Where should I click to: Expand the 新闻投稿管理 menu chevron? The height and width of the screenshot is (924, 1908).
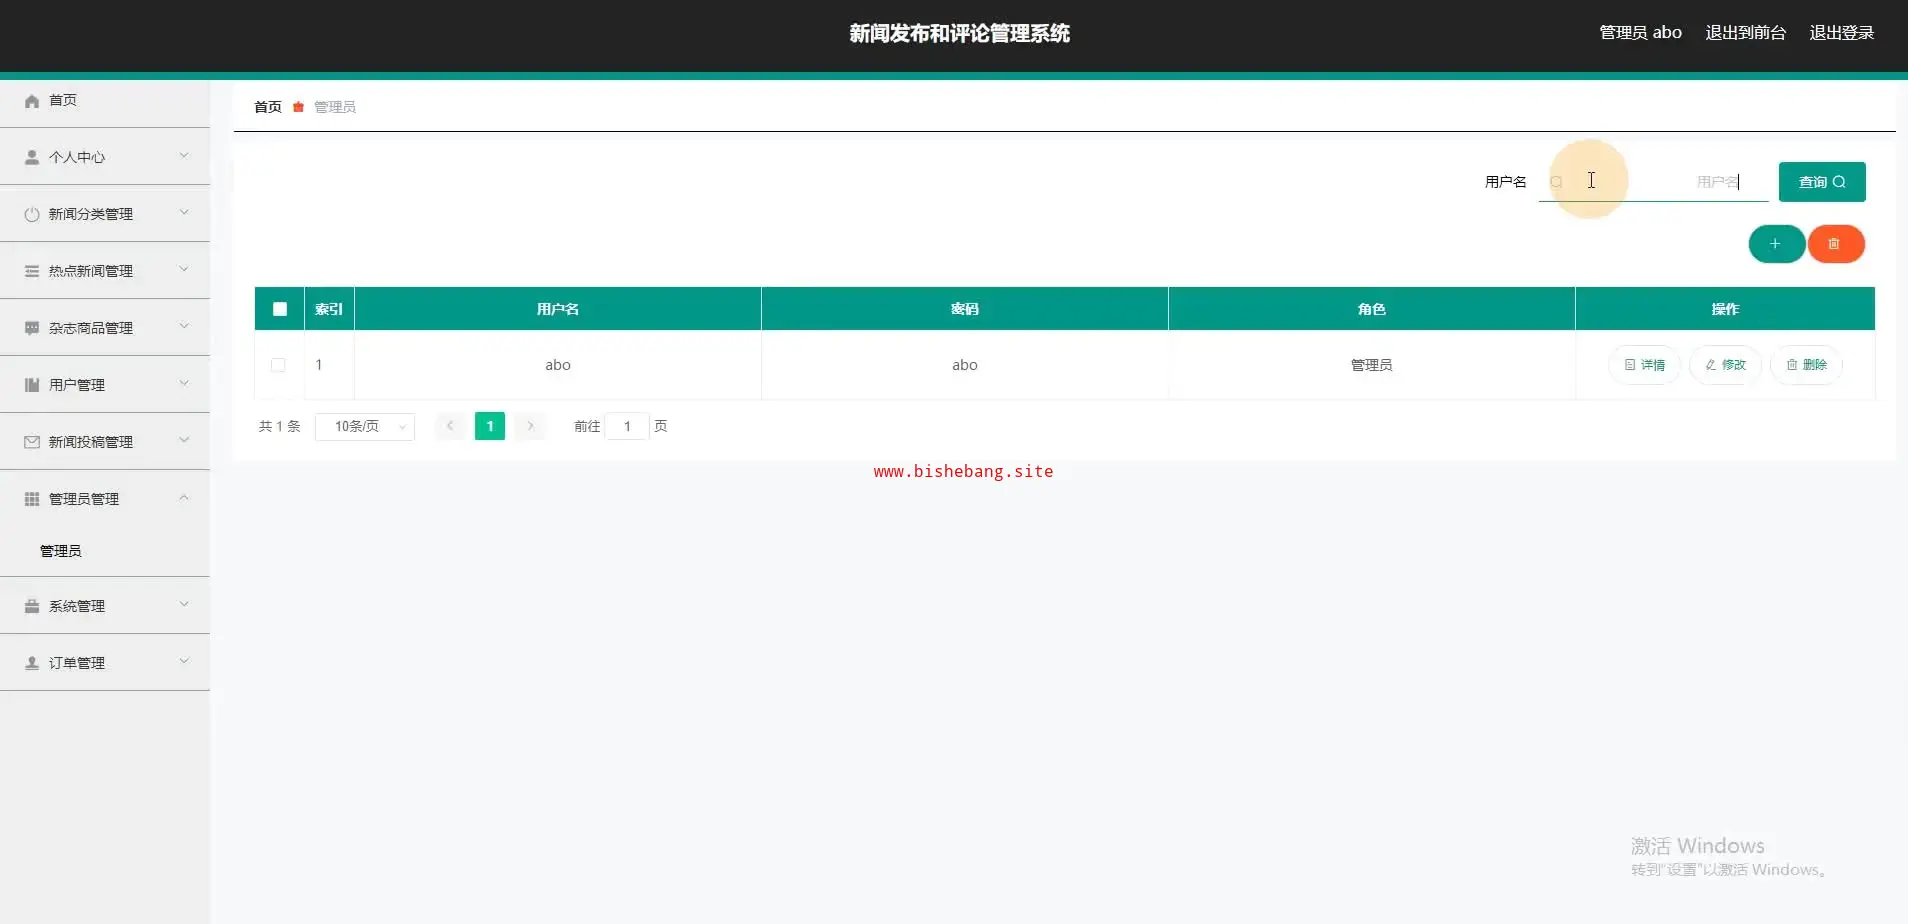pyautogui.click(x=184, y=441)
